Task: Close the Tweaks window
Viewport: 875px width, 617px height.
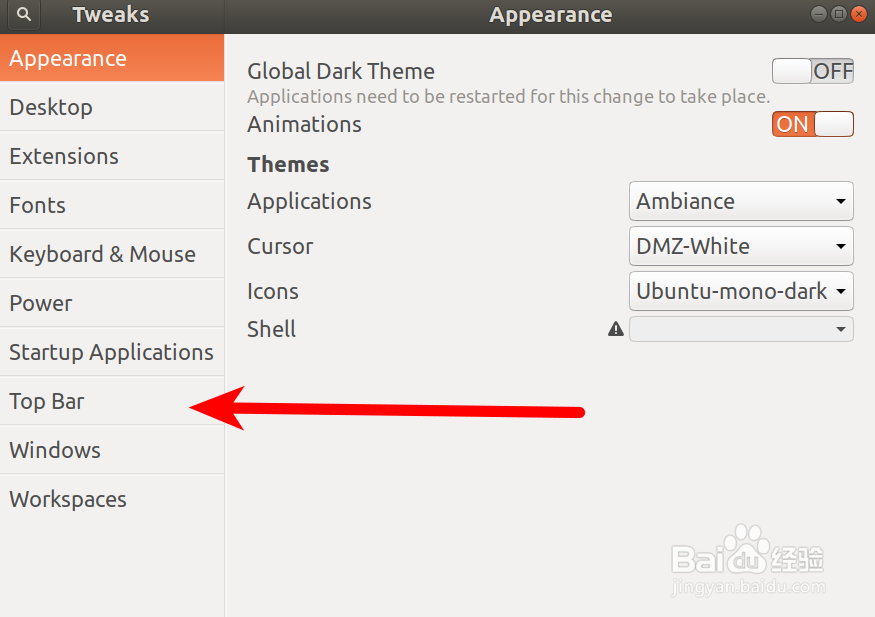Action: 859,14
